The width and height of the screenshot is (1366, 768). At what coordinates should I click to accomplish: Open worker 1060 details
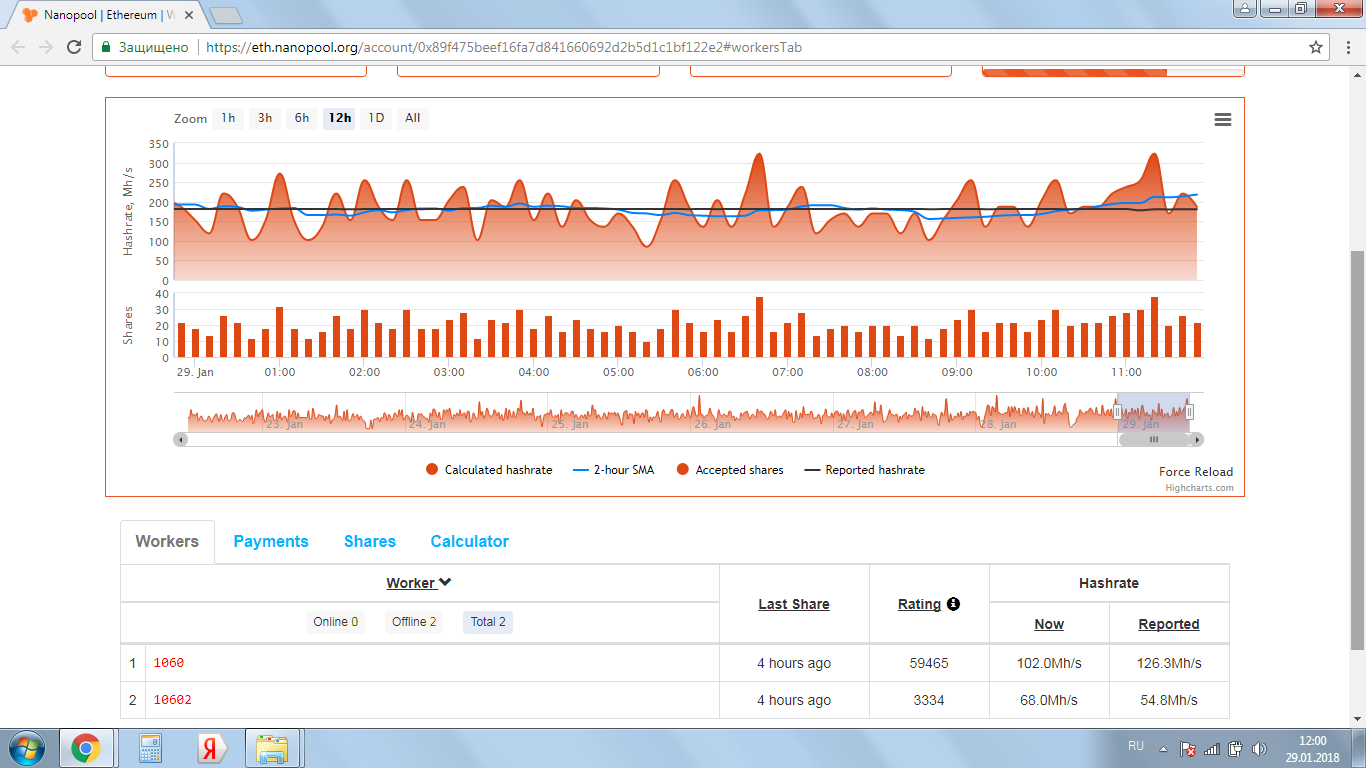click(x=169, y=663)
